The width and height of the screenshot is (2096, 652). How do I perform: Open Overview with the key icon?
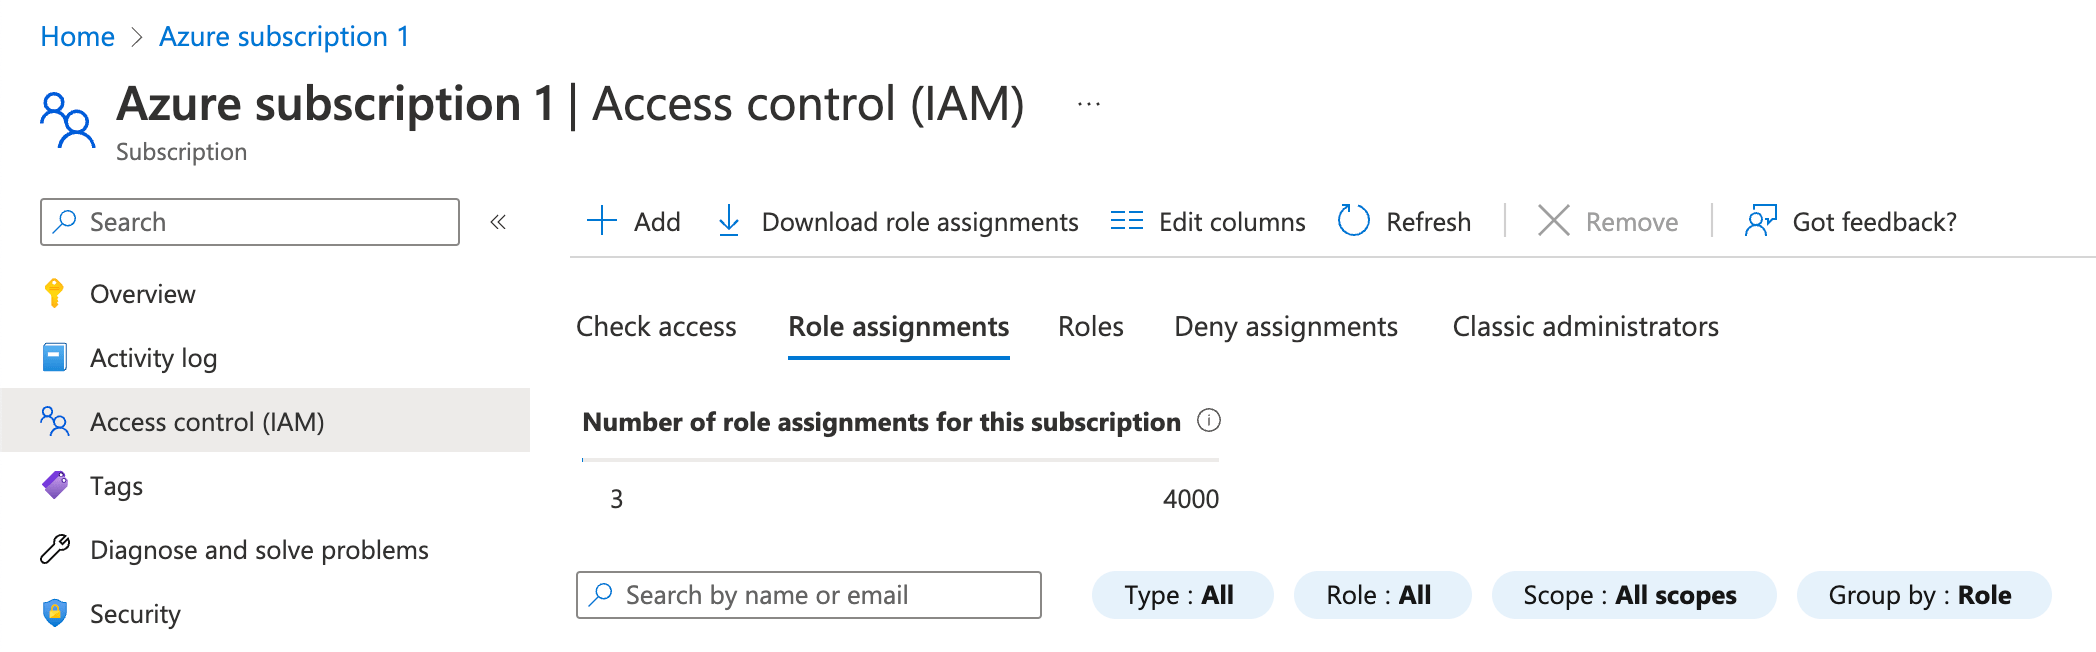click(x=55, y=294)
